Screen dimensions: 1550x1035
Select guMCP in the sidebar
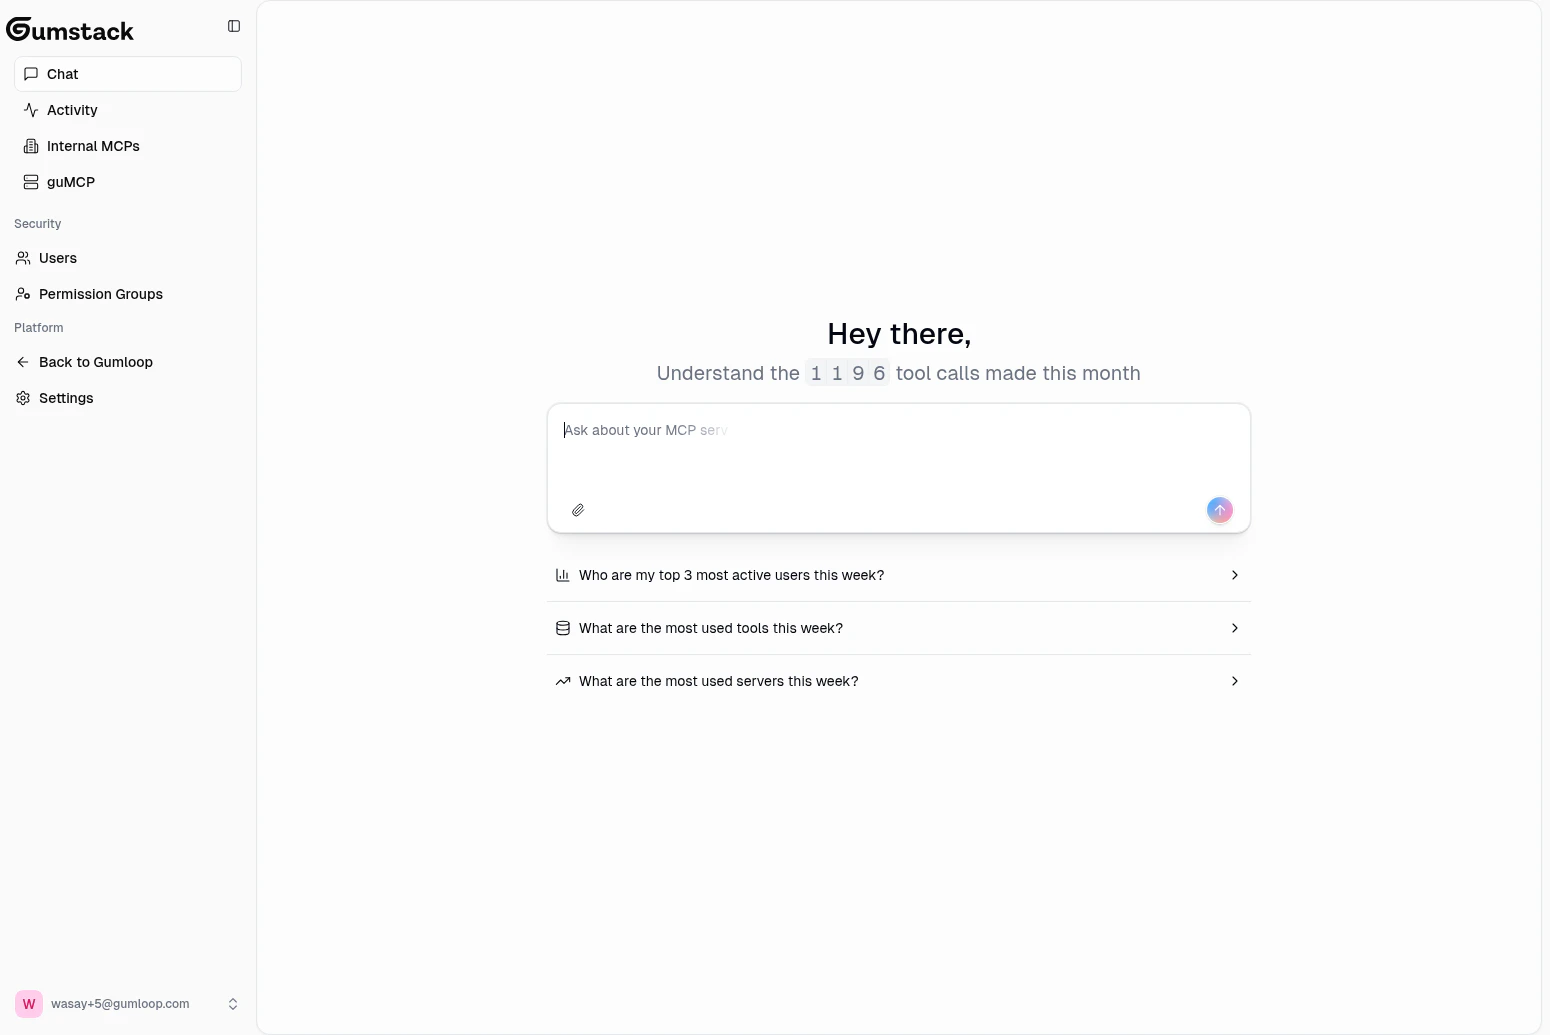[x=71, y=182]
